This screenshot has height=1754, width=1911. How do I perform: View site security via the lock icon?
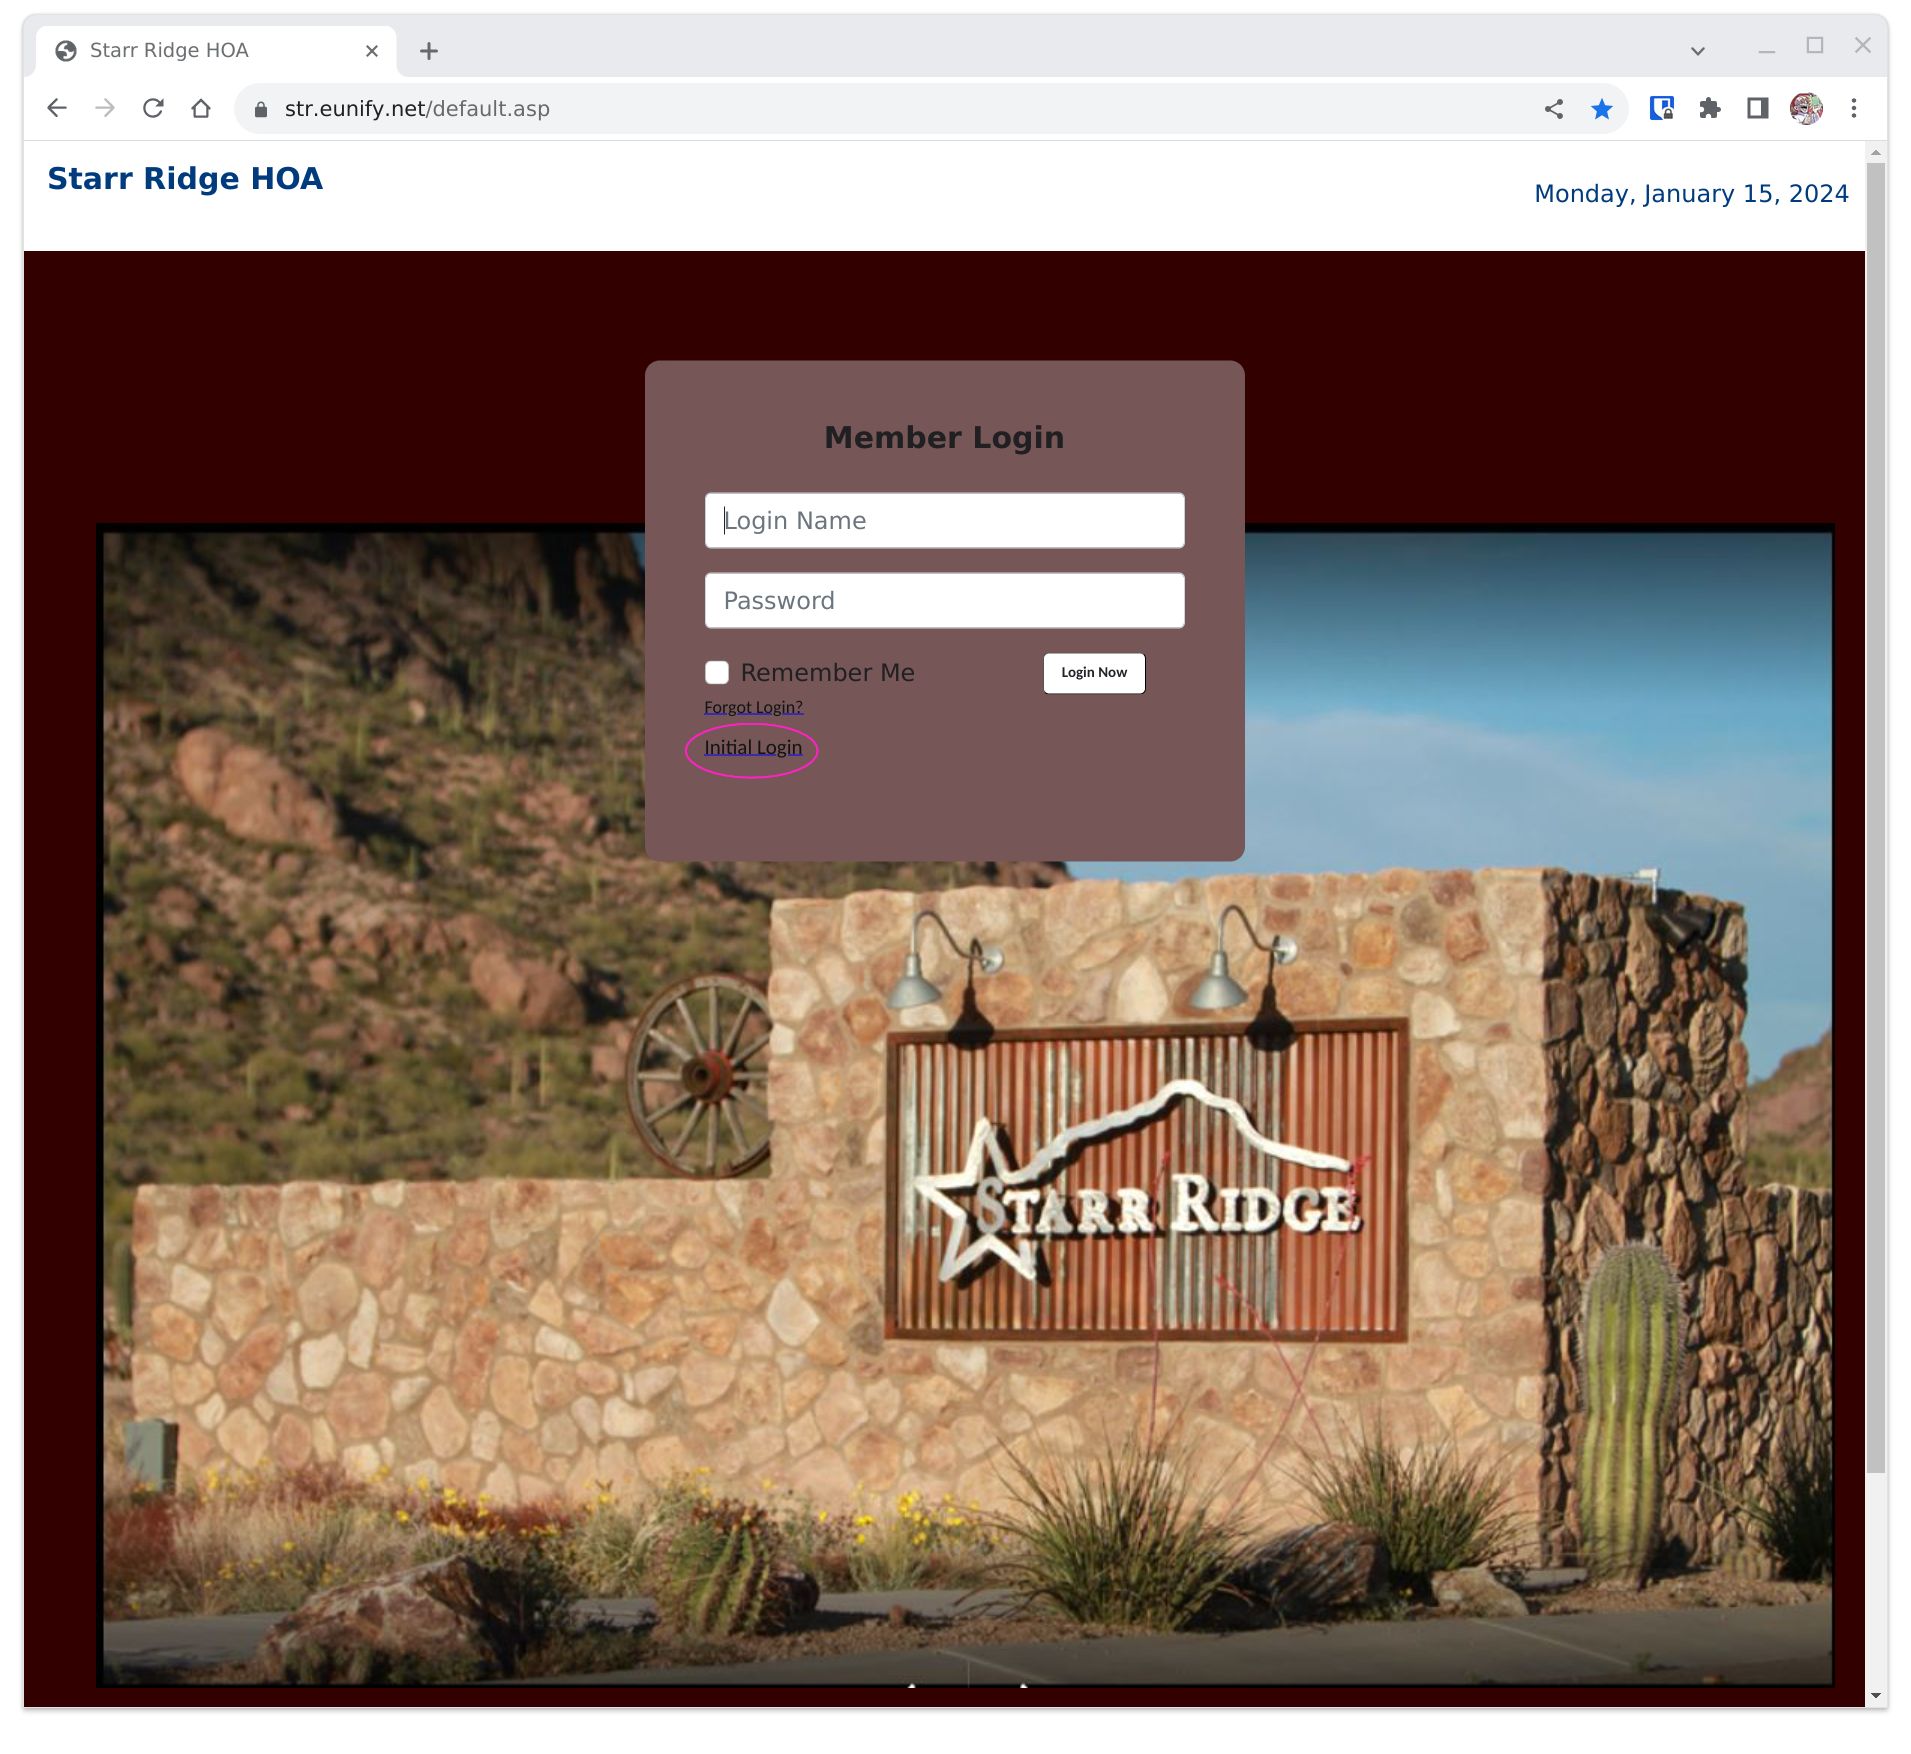click(259, 108)
